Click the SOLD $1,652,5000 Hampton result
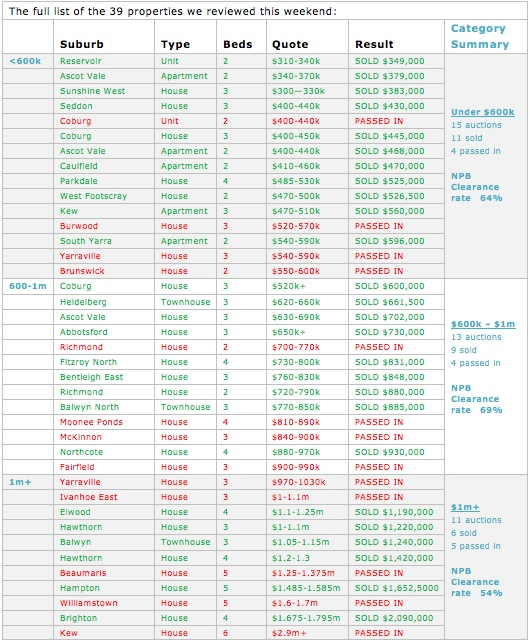Image resolution: width=530 pixels, height=642 pixels. click(x=396, y=588)
